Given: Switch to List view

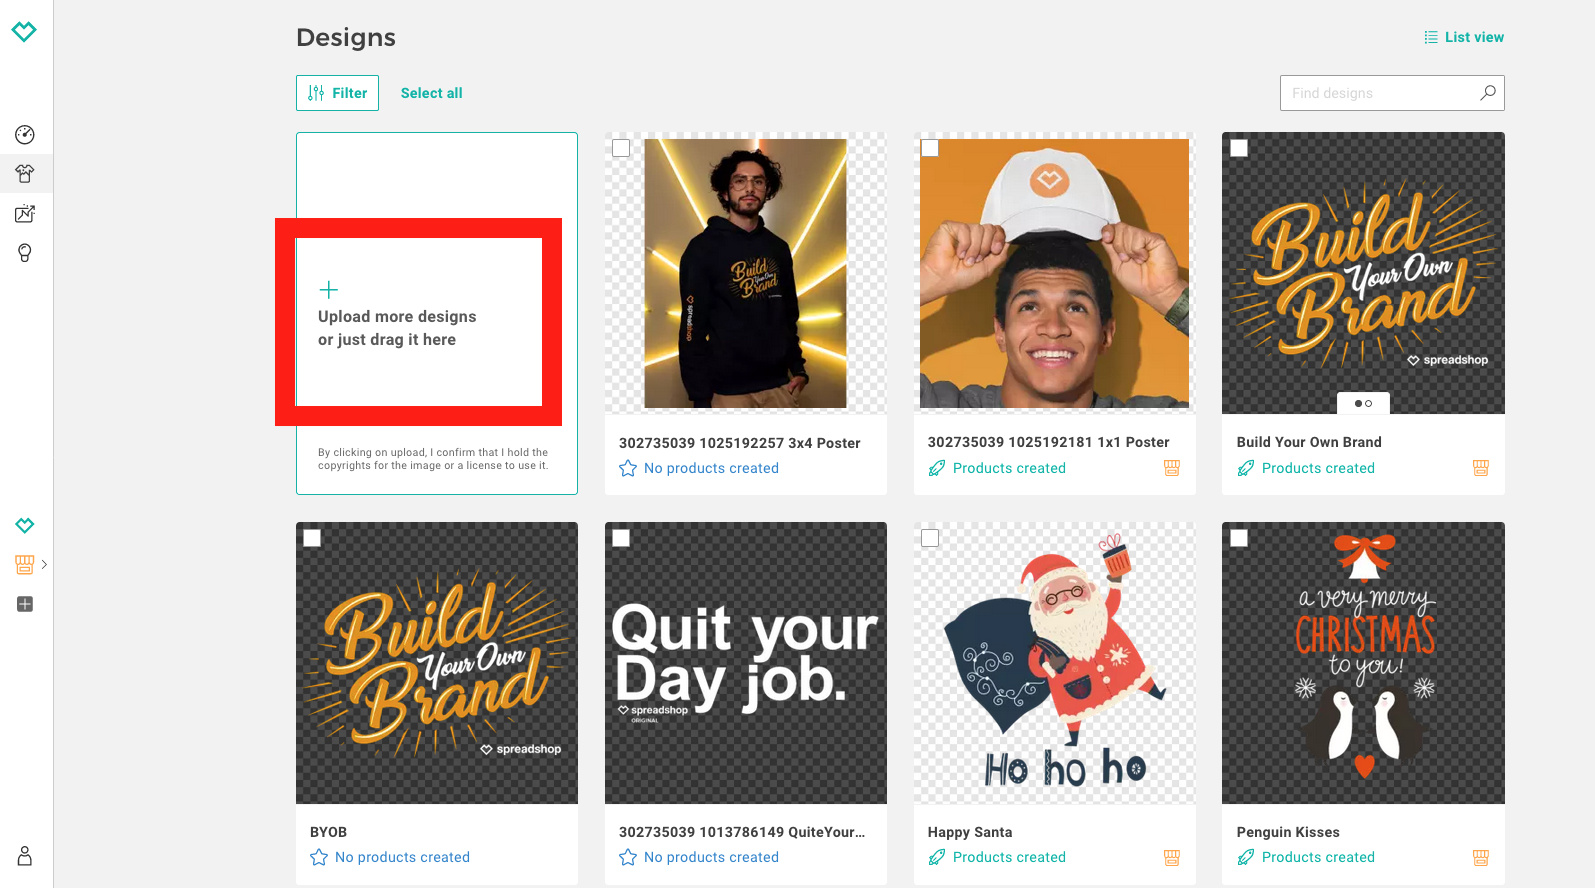Looking at the screenshot, I should 1464,37.
